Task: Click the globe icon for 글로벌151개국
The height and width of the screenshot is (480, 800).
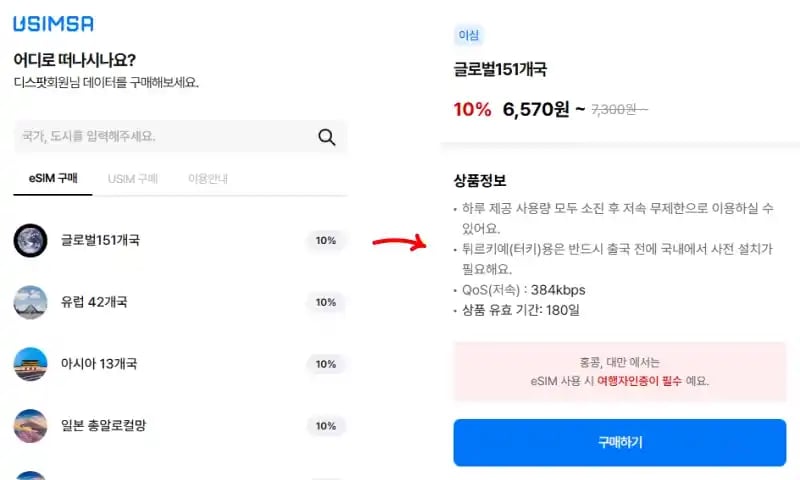Action: pos(30,240)
